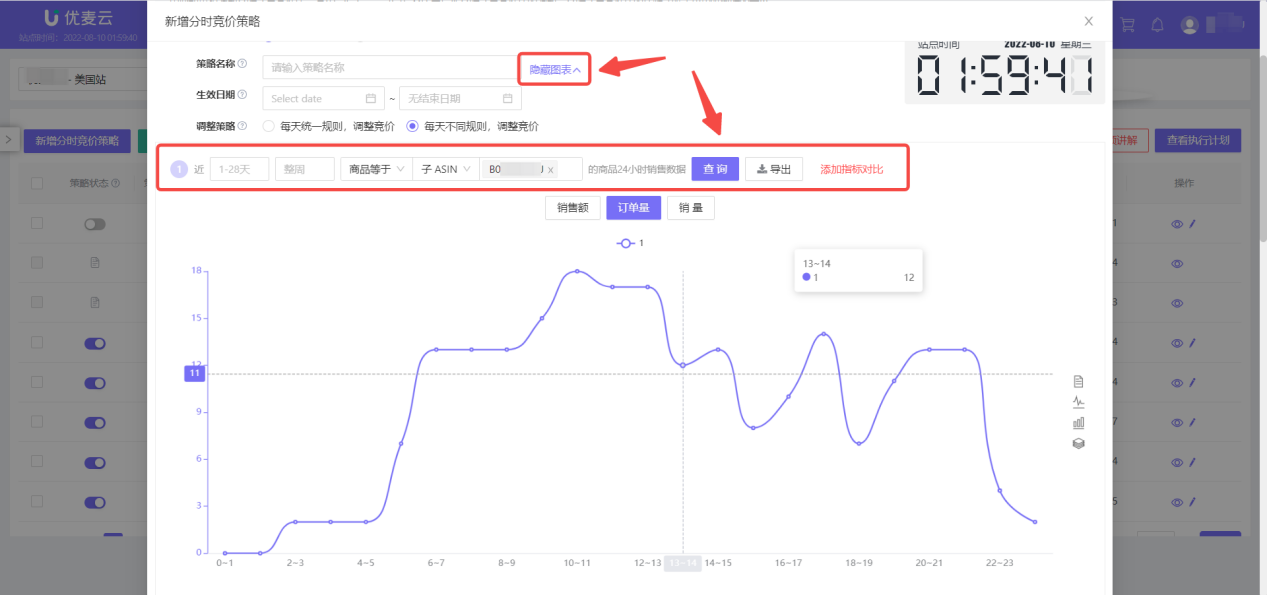Select the 每天统一规则 radio option
The image size is (1267, 595).
267,126
